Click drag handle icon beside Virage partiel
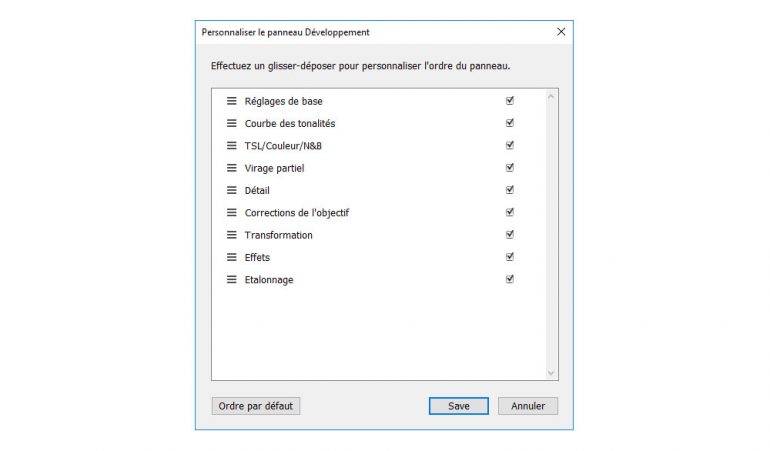 (x=231, y=168)
